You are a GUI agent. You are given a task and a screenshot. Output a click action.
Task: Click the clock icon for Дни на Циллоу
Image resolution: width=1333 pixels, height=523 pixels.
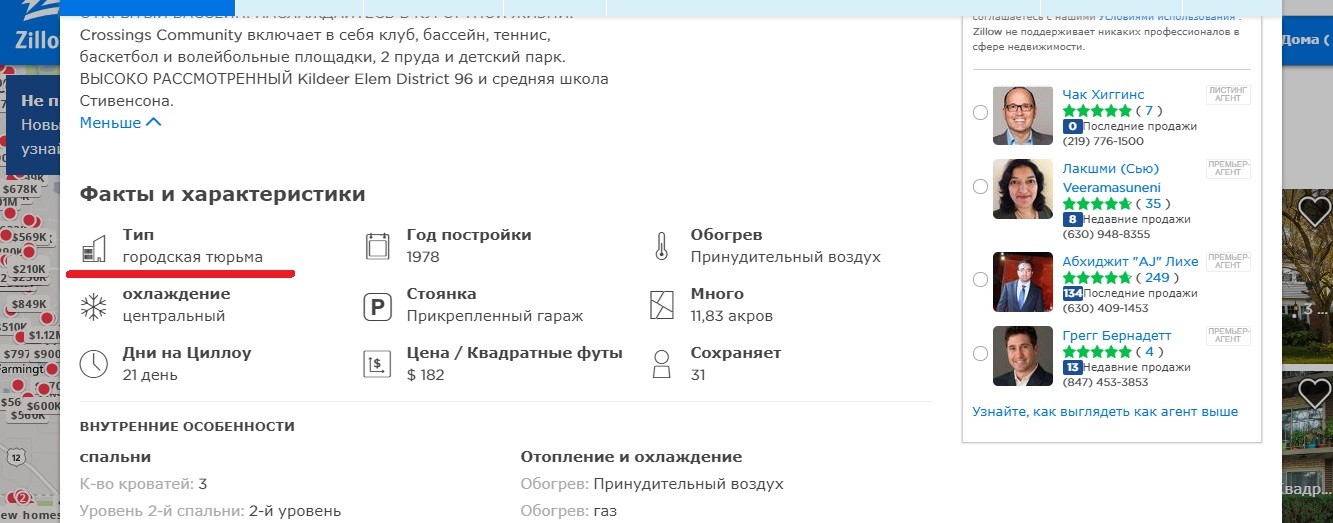coord(93,364)
